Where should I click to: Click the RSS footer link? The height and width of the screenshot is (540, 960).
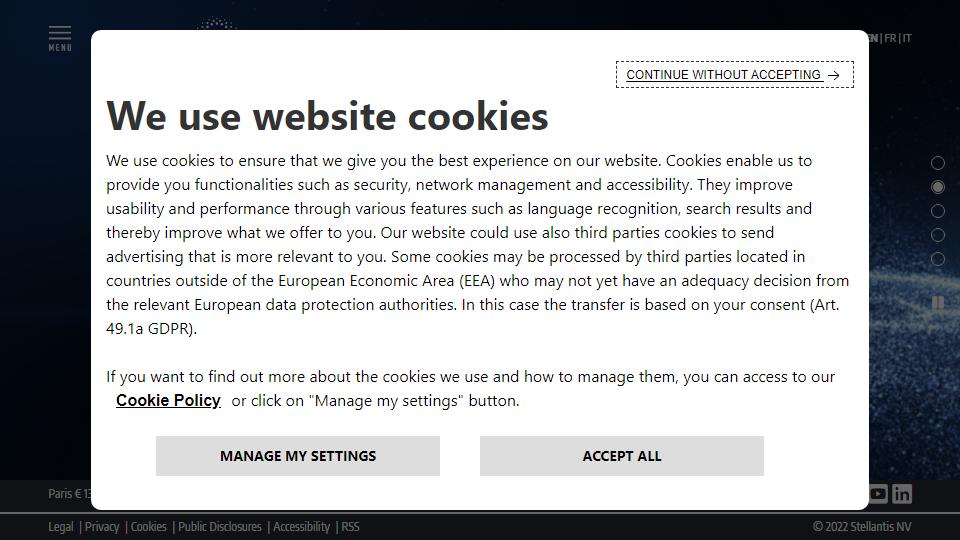[351, 527]
